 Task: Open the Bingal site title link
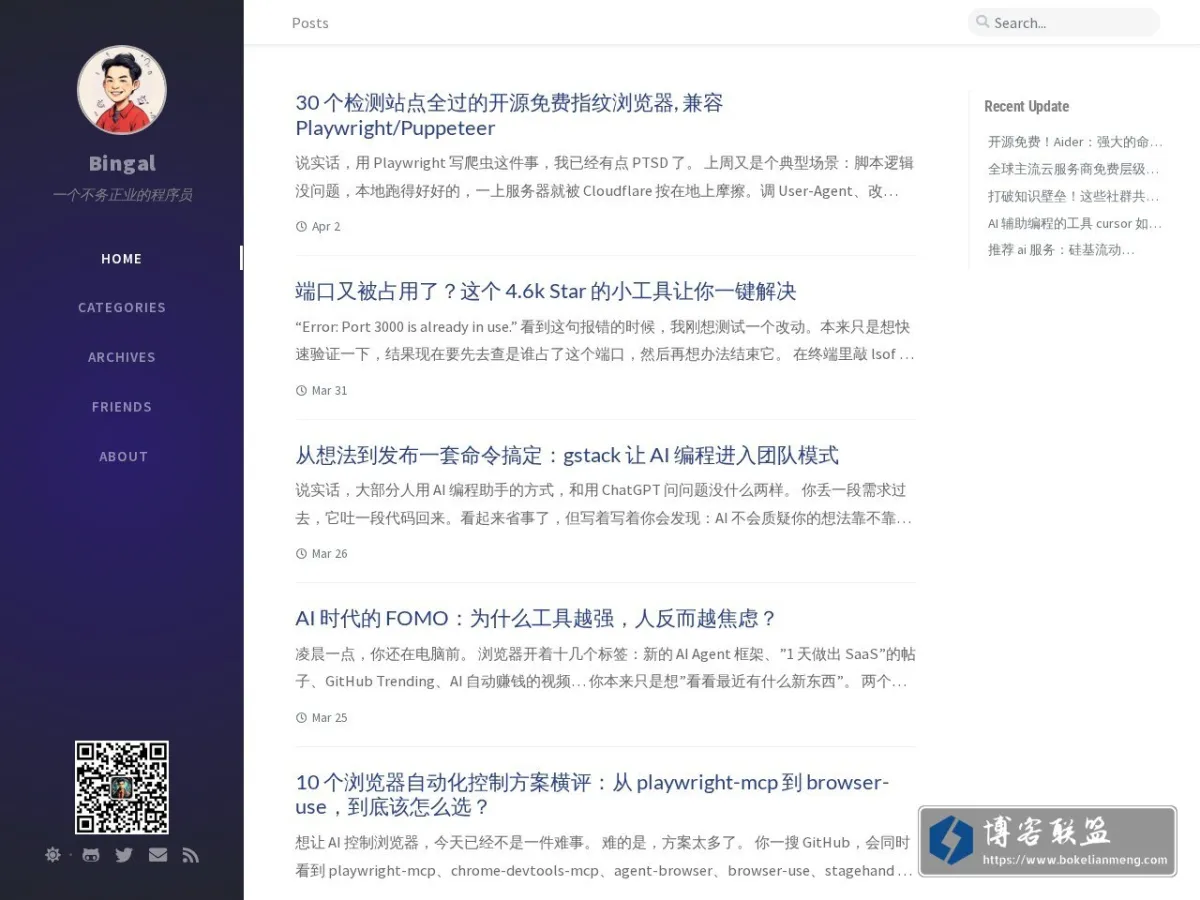(x=122, y=163)
